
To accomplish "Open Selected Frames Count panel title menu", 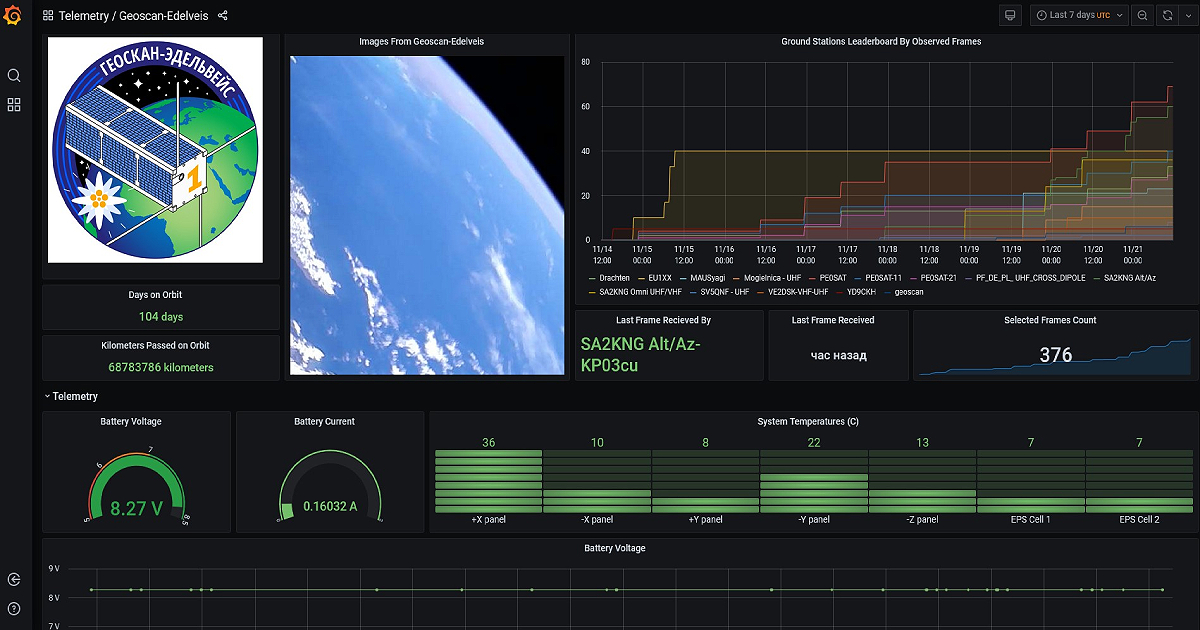I will [1050, 320].
